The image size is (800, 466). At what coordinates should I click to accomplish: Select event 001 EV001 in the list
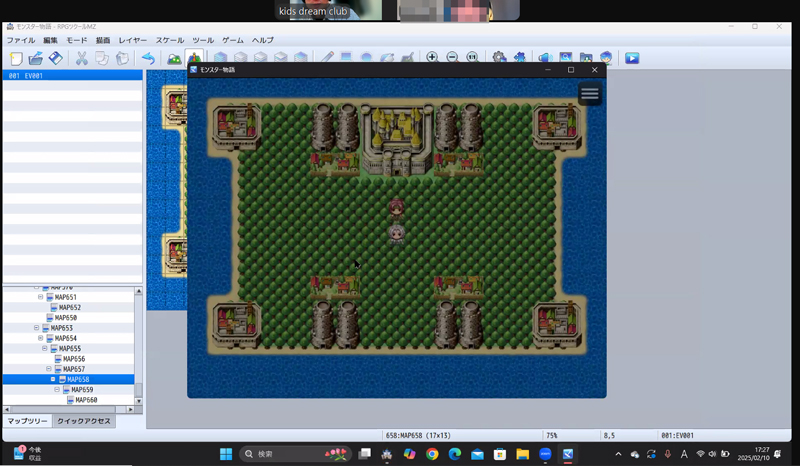[70, 75]
